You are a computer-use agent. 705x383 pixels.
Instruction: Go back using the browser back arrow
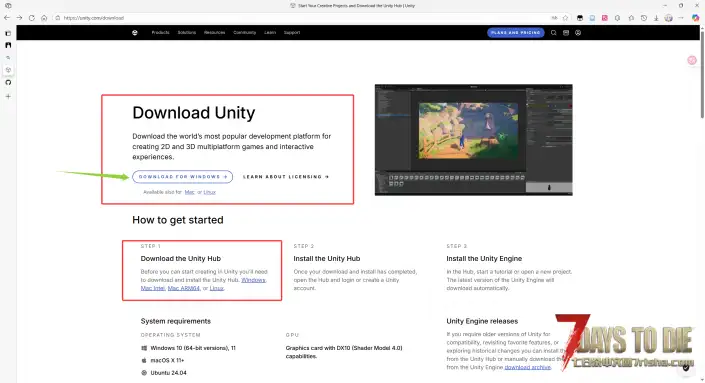[7, 18]
